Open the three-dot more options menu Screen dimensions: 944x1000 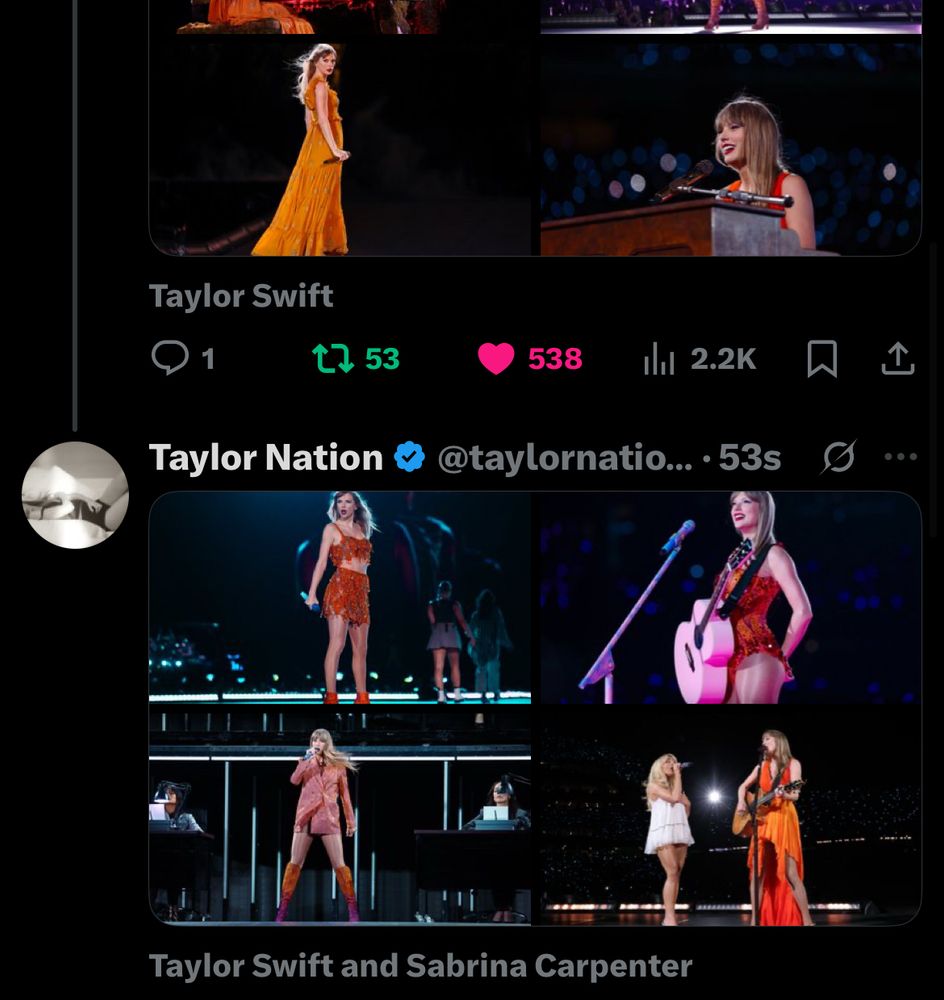click(x=900, y=457)
